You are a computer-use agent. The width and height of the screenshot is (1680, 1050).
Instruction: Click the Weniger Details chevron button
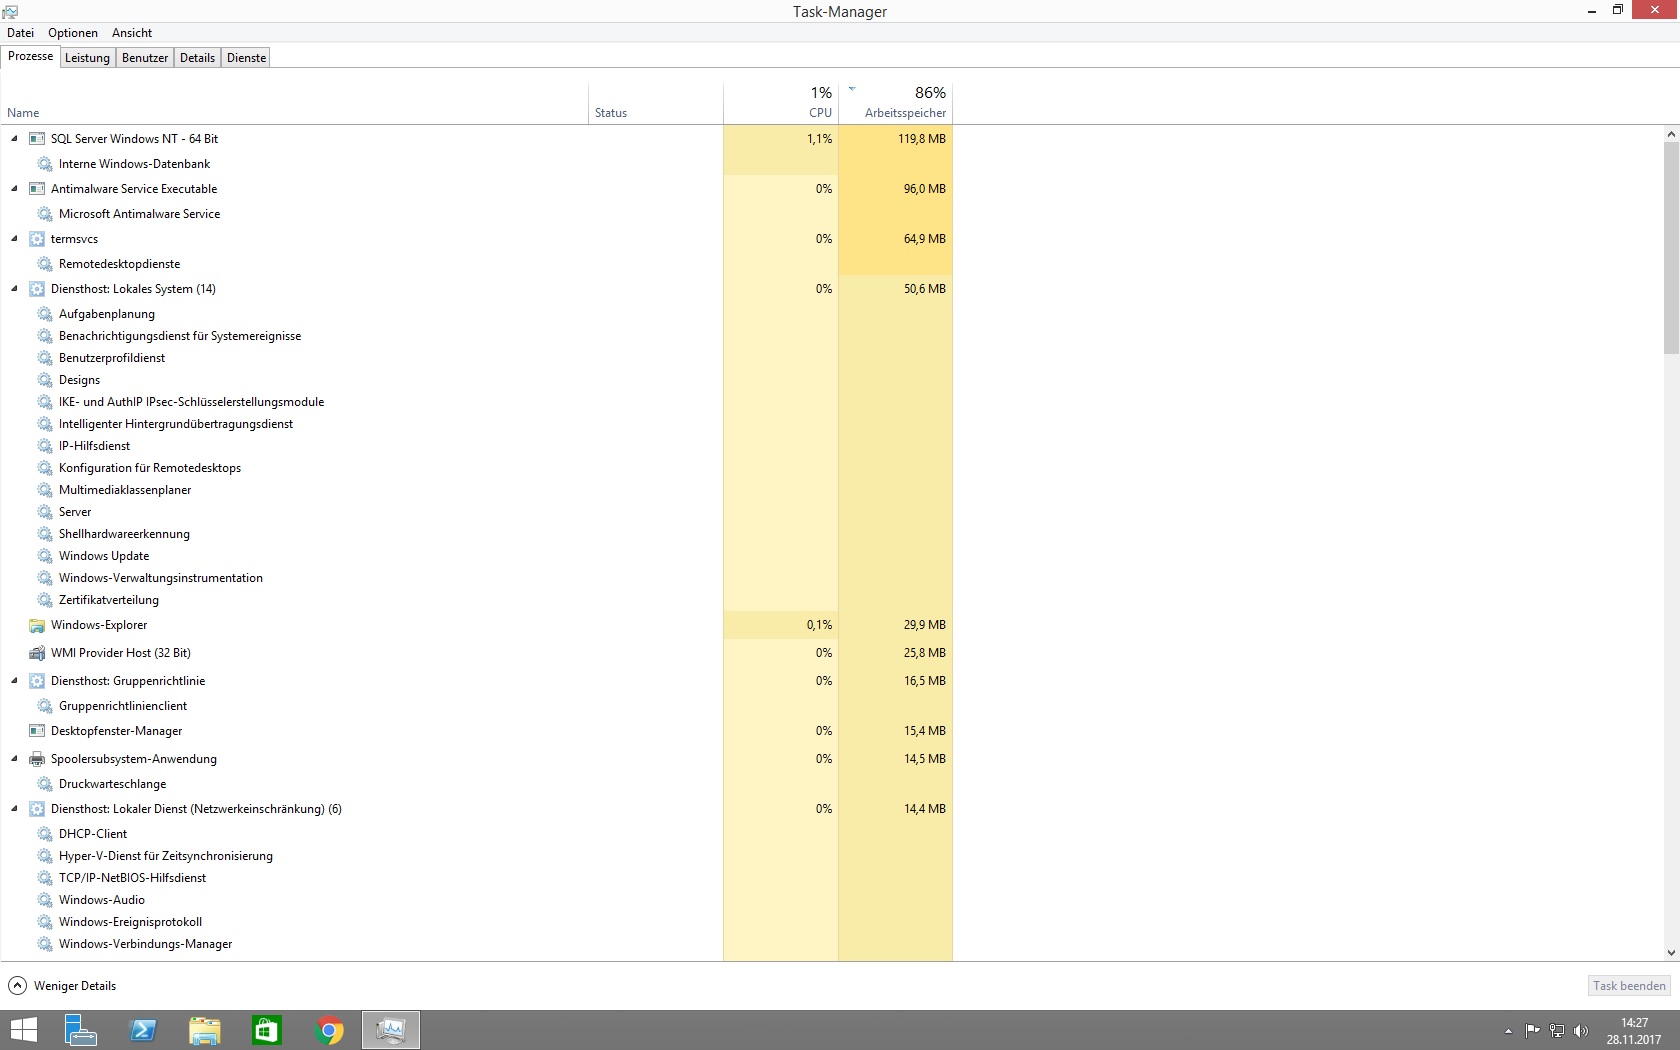pos(18,986)
